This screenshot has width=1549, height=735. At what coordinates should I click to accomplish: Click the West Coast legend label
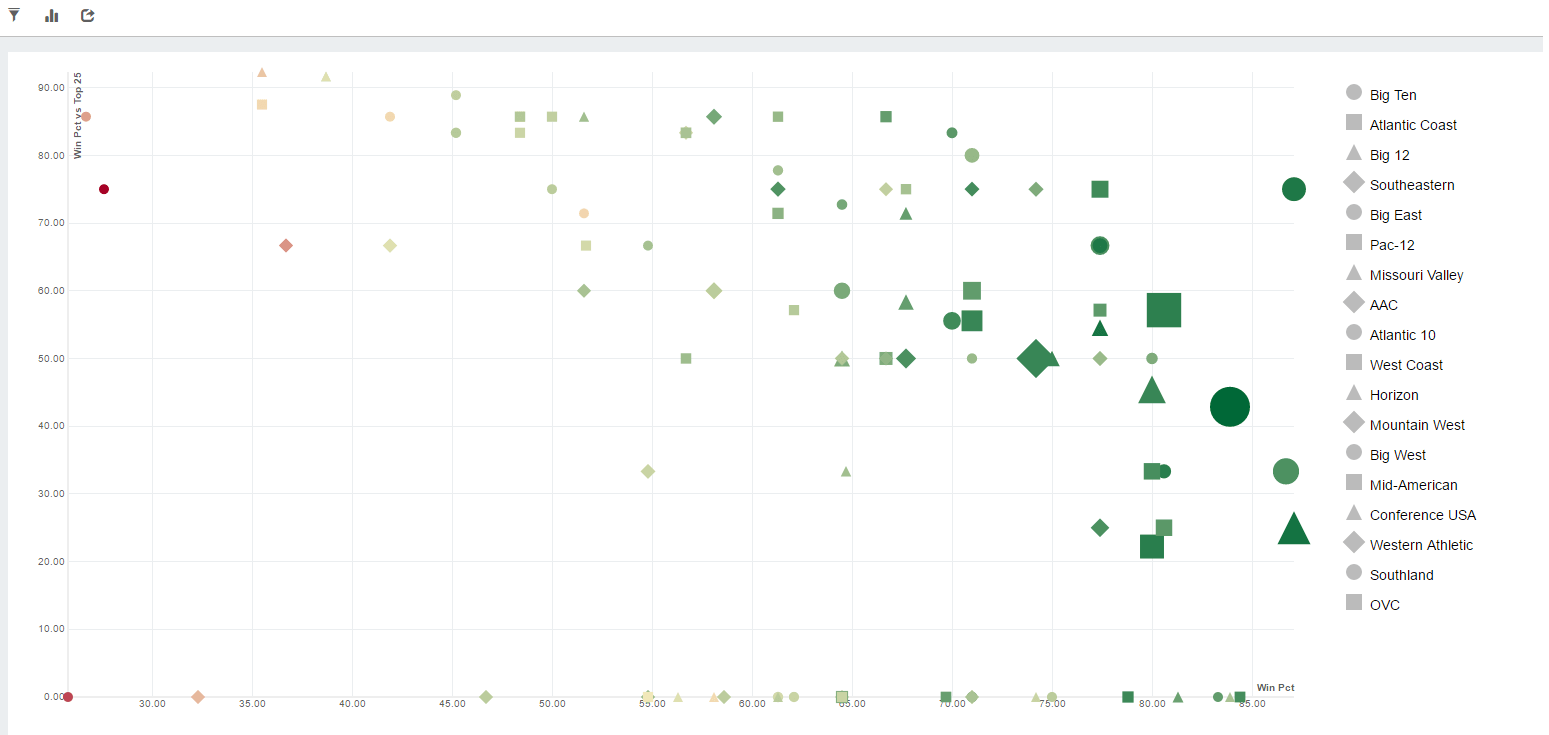[x=1406, y=365]
